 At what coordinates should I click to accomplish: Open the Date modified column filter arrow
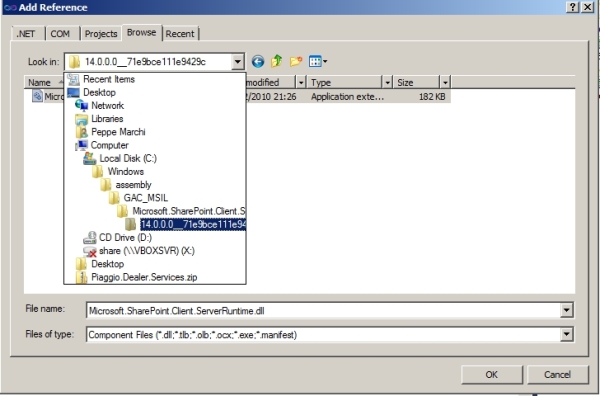point(301,82)
